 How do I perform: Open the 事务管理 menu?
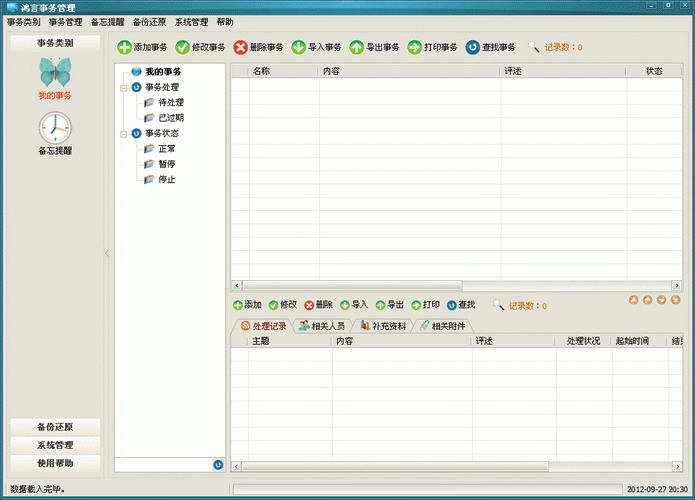coord(66,22)
